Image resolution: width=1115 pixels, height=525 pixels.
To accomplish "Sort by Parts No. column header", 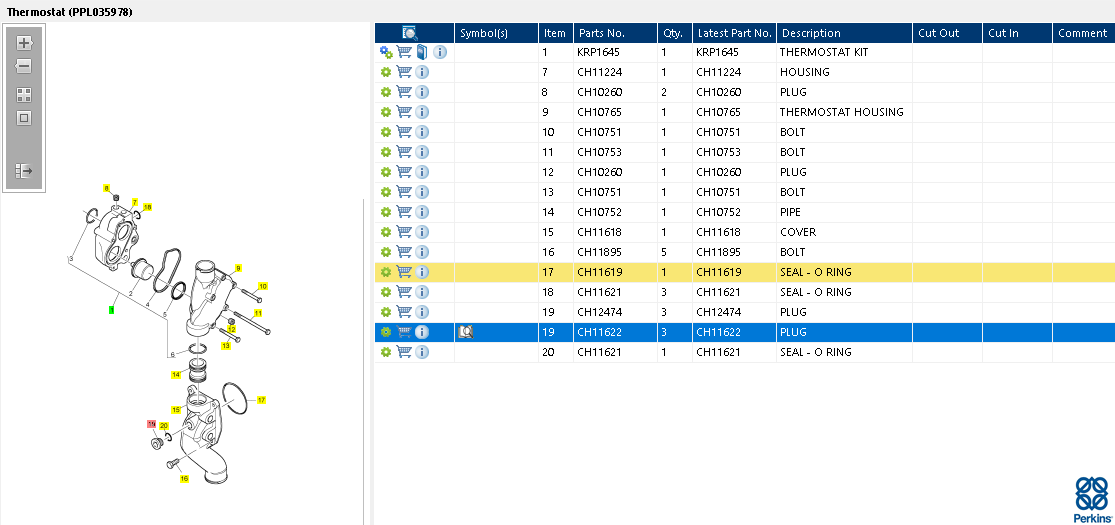I will pyautogui.click(x=614, y=33).
